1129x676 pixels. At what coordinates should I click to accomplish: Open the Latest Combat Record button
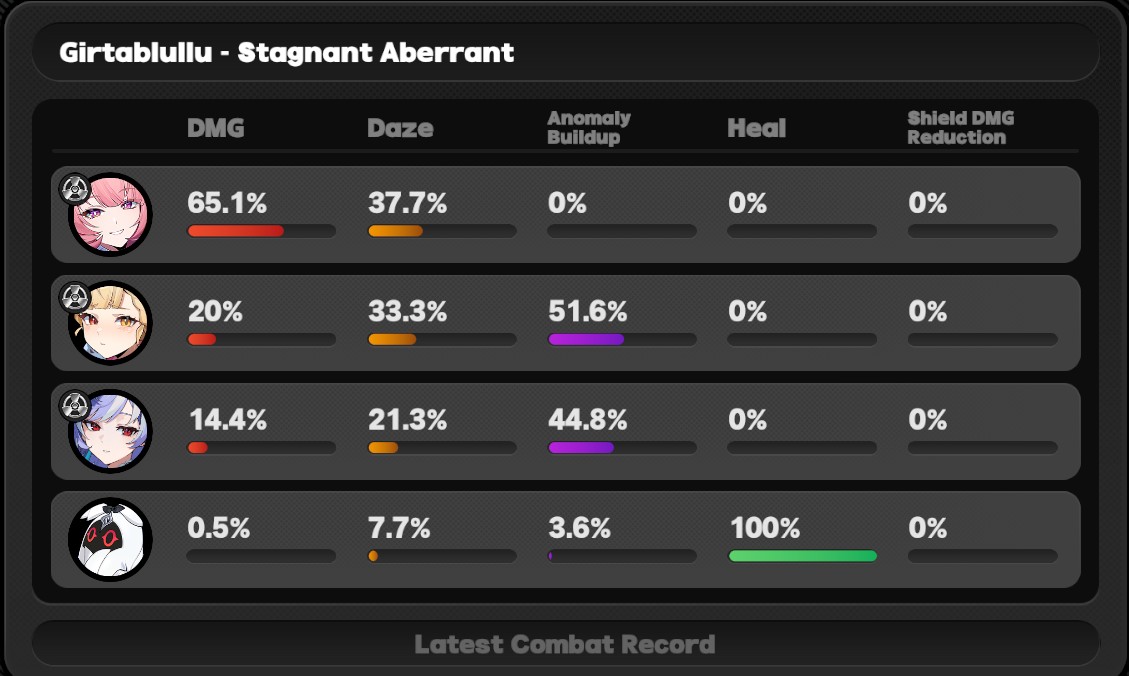[x=565, y=644]
